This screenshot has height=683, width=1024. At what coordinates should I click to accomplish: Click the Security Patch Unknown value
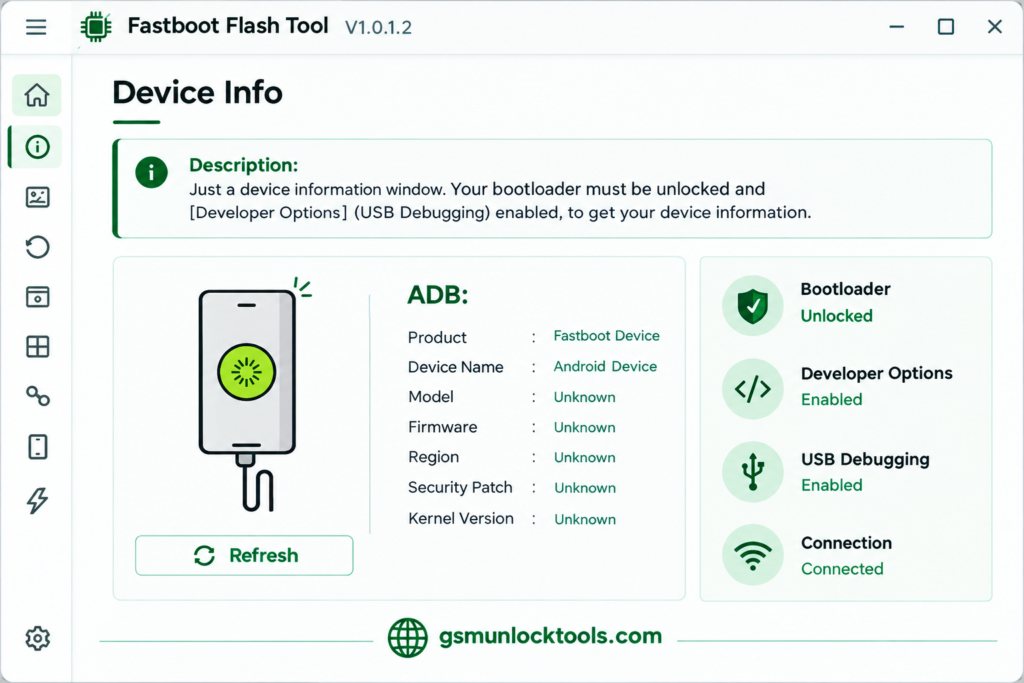(584, 488)
